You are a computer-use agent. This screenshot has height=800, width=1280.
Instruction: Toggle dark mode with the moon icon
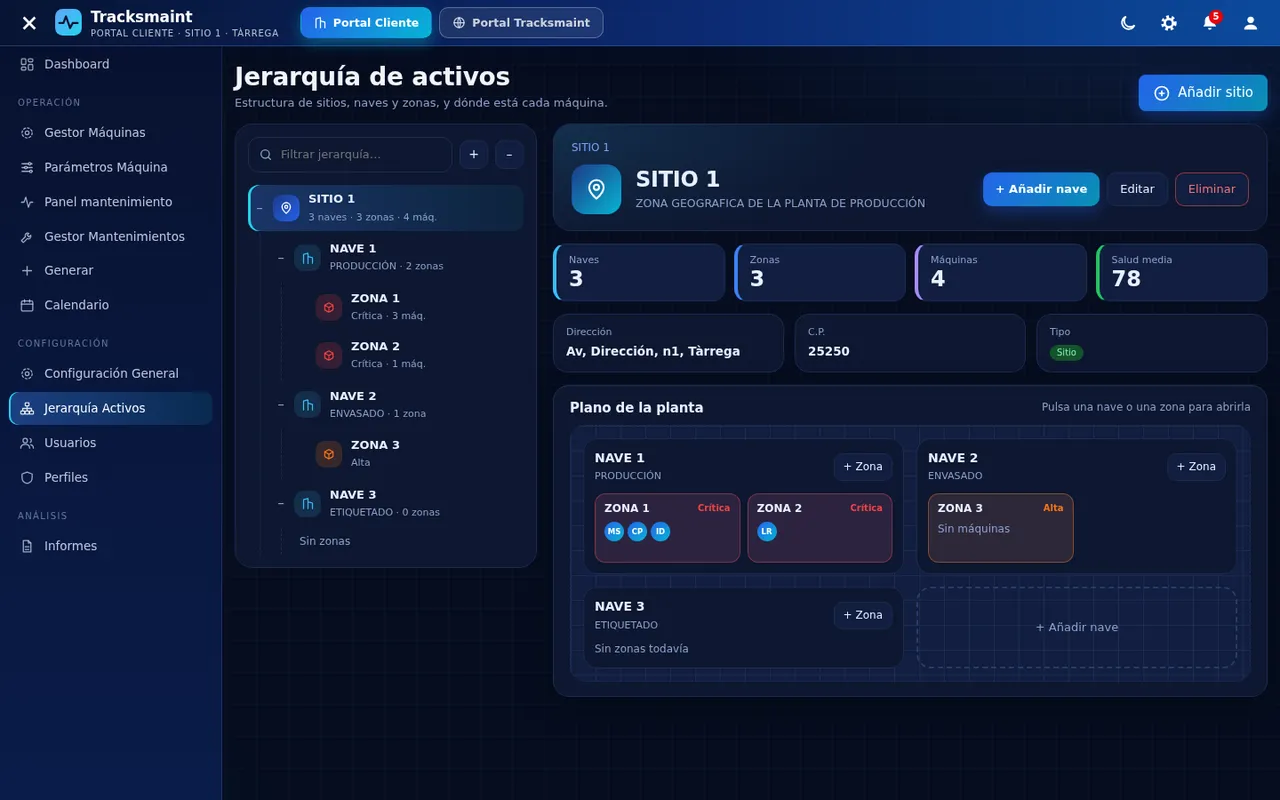coord(1128,23)
